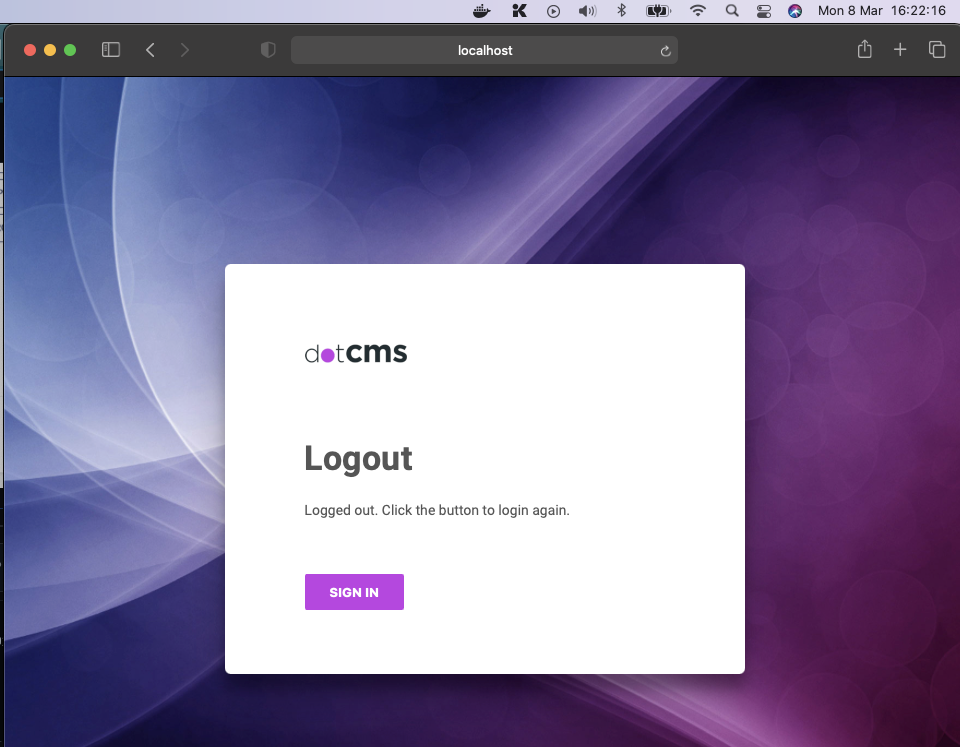Open the Docker whale menu bar icon
Screen dimensions: 960x747
(482, 10)
